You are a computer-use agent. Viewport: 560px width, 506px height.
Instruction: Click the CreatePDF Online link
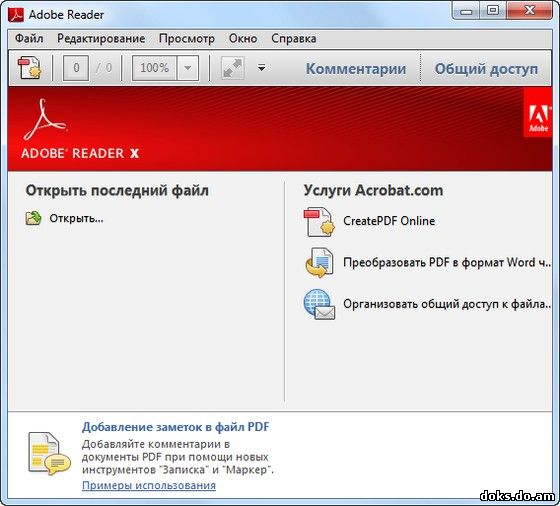point(389,221)
